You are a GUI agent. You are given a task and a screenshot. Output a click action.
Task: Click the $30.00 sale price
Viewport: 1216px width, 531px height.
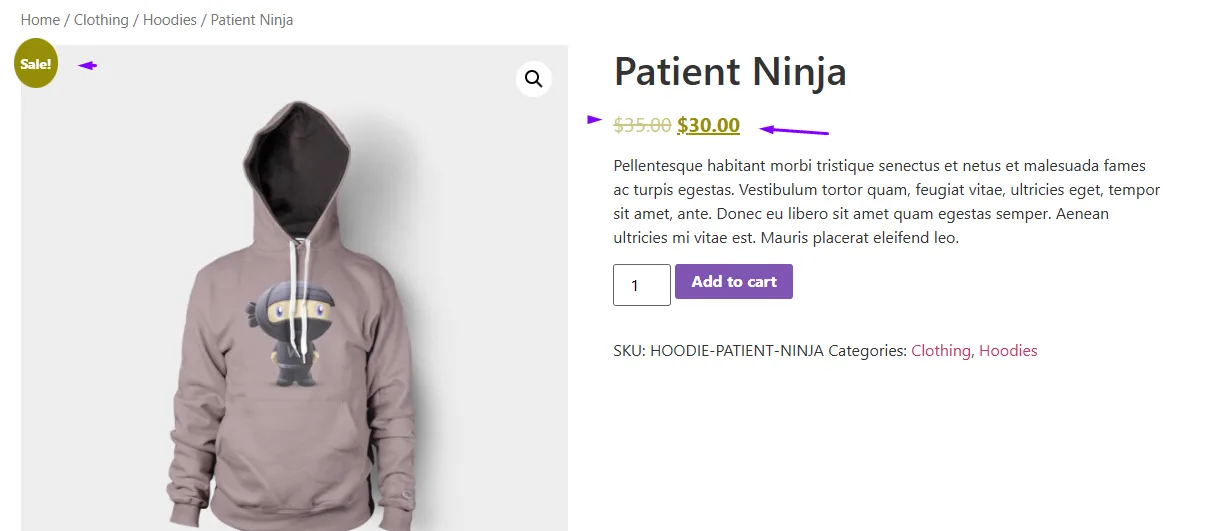click(708, 125)
